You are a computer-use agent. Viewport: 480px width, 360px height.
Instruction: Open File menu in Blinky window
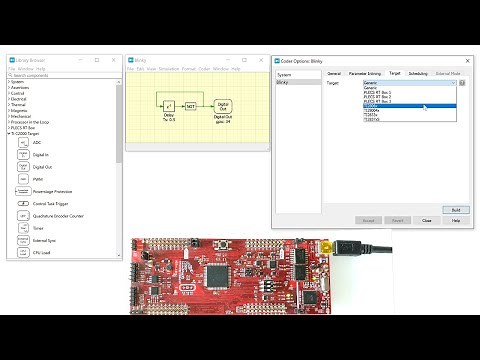(x=130, y=69)
